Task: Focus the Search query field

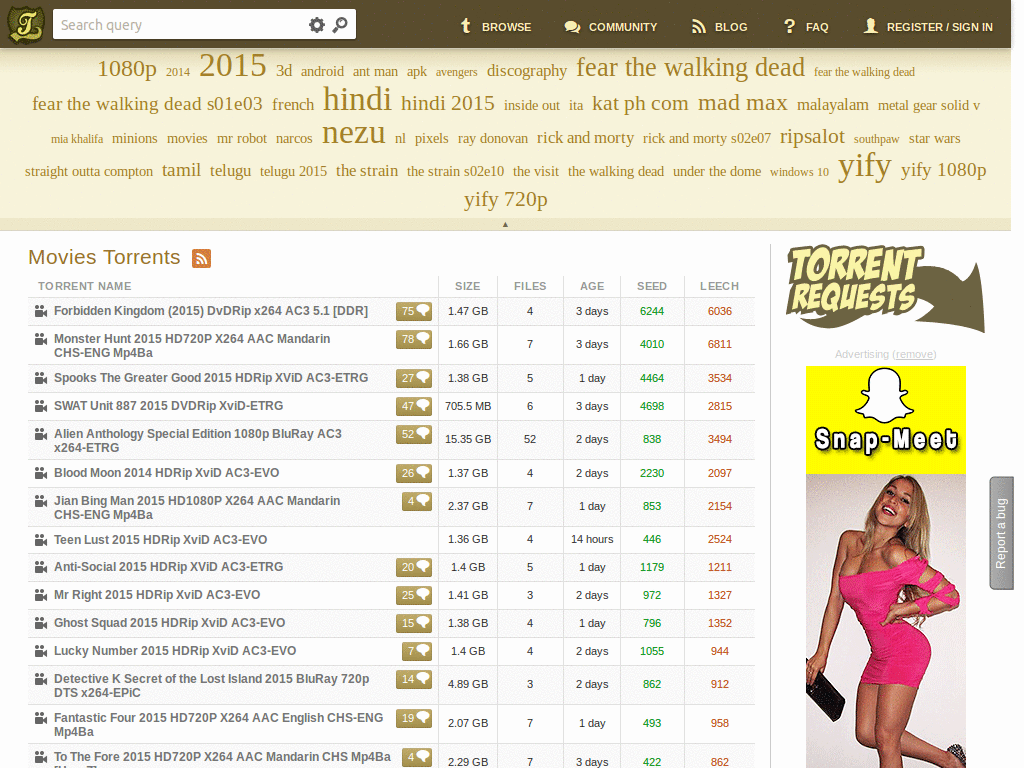Action: coord(180,25)
